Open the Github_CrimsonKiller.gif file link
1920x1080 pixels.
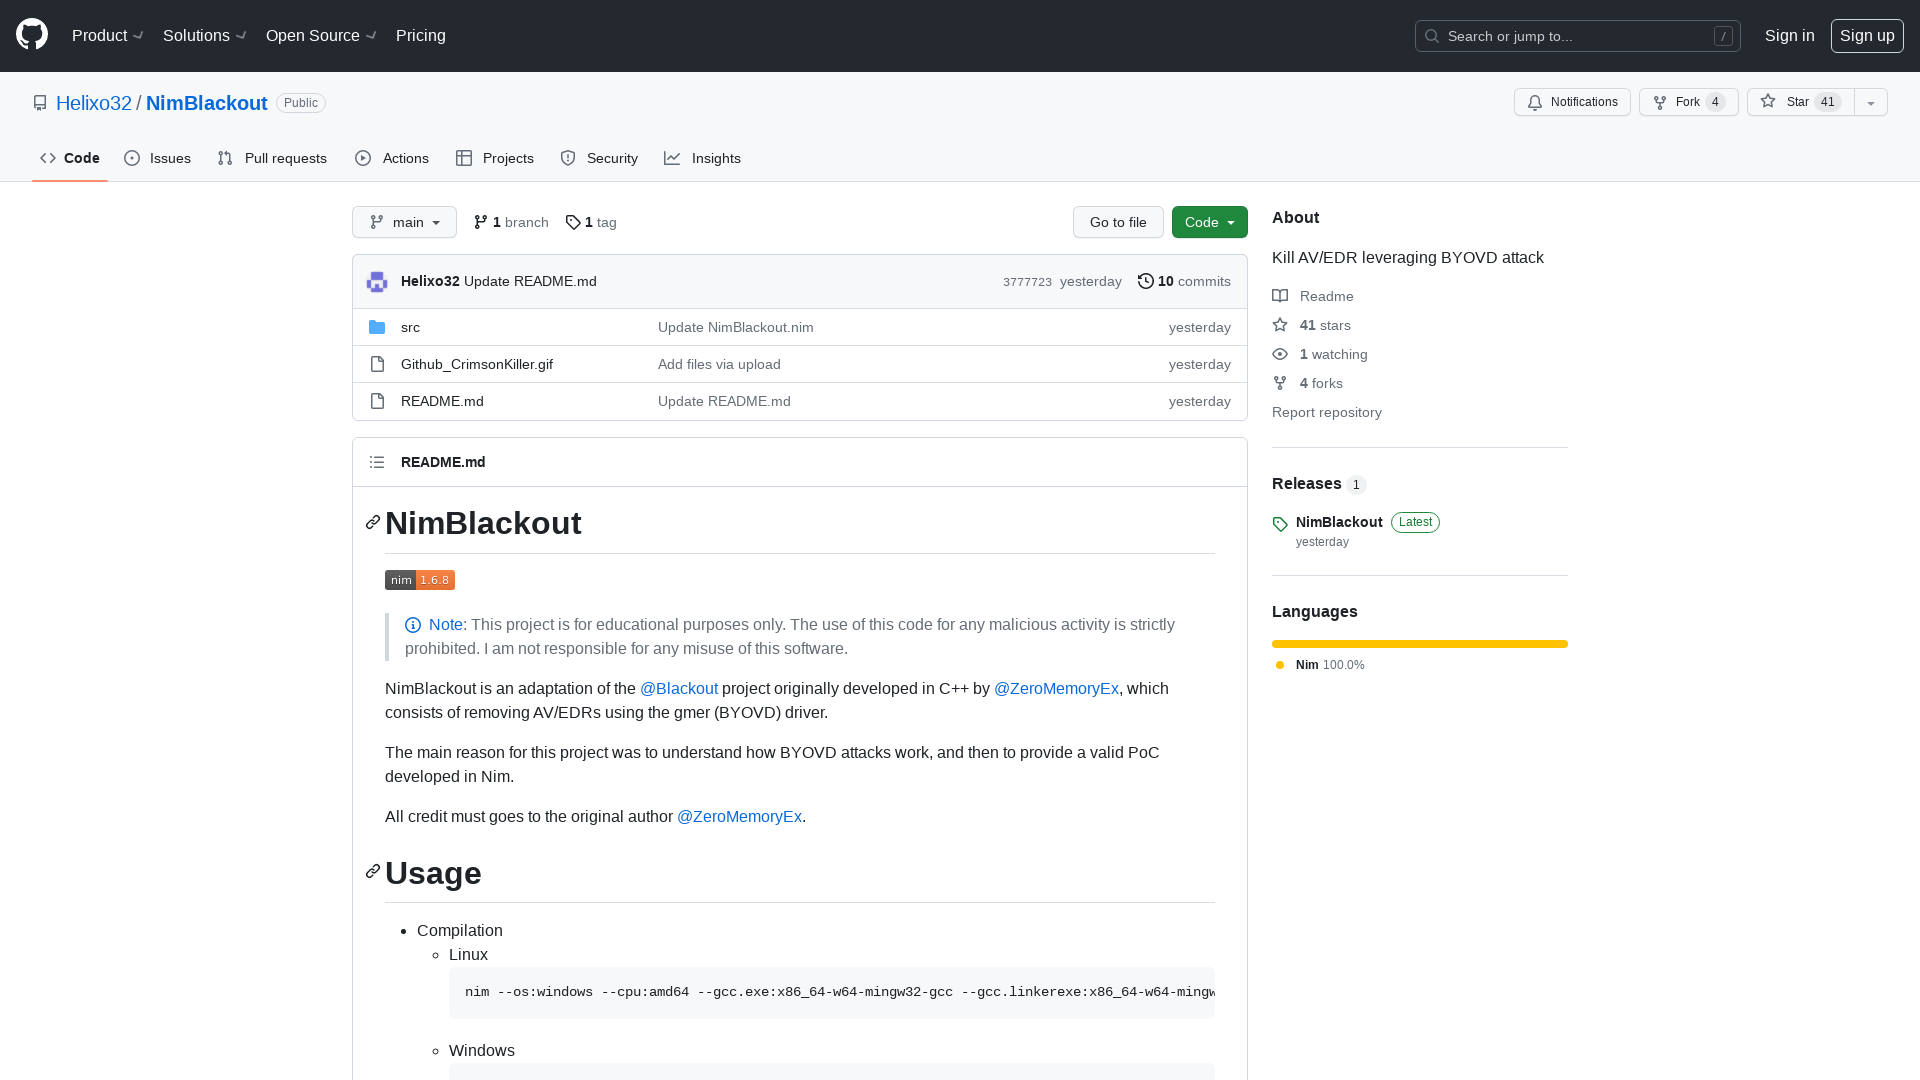477,364
